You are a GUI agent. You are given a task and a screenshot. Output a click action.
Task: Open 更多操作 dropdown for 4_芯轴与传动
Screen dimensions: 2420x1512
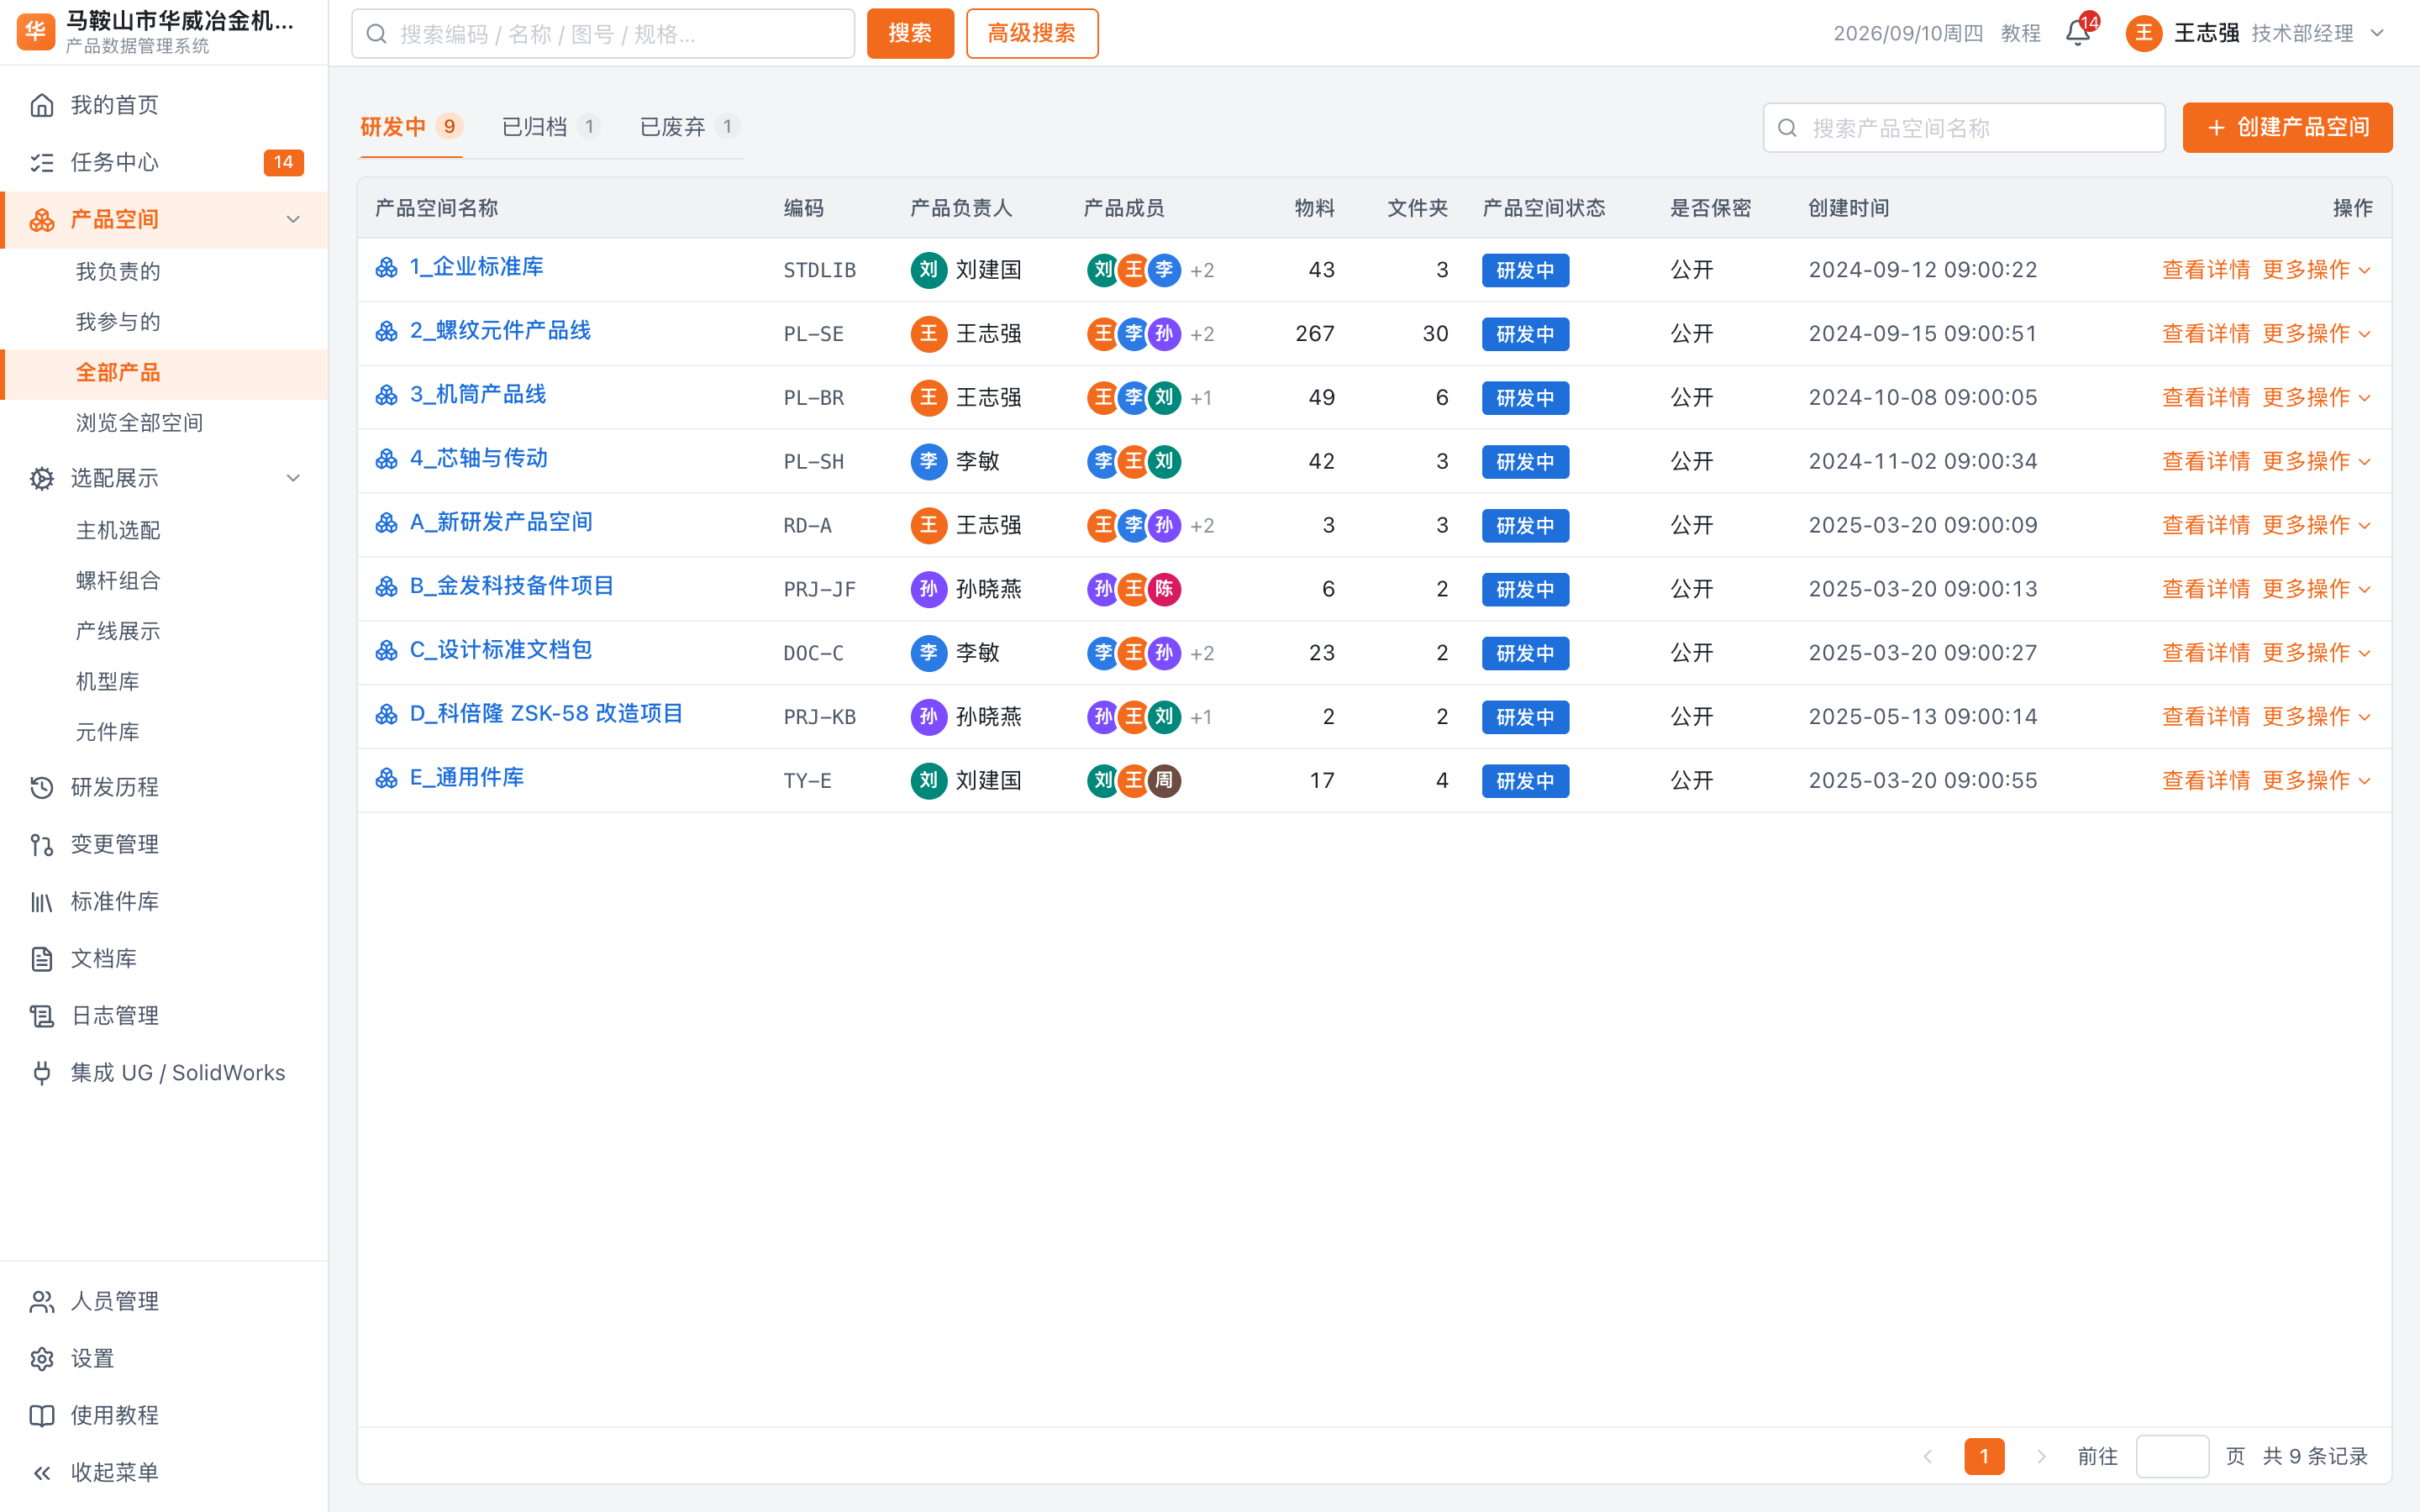[x=2316, y=461]
